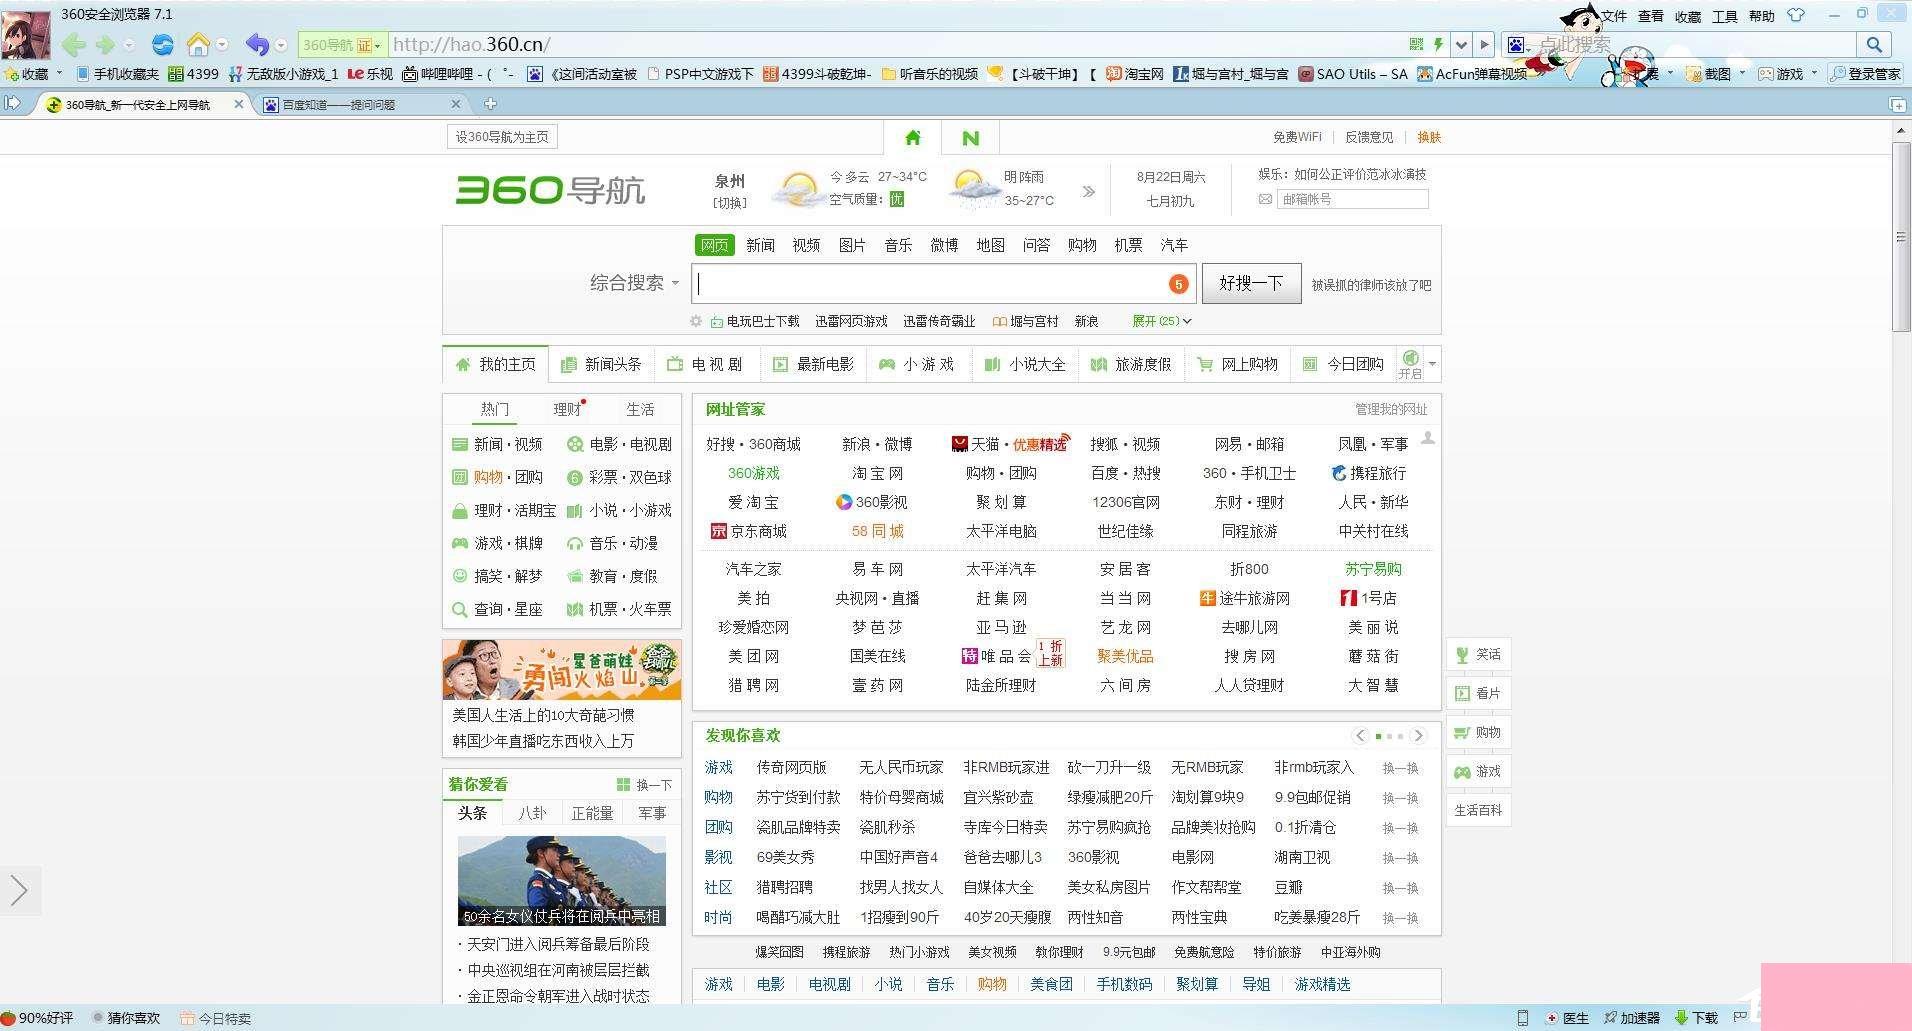Screen dimensions: 1912x1031
Task: Open the address bar history dropdown arrow
Action: [1462, 45]
